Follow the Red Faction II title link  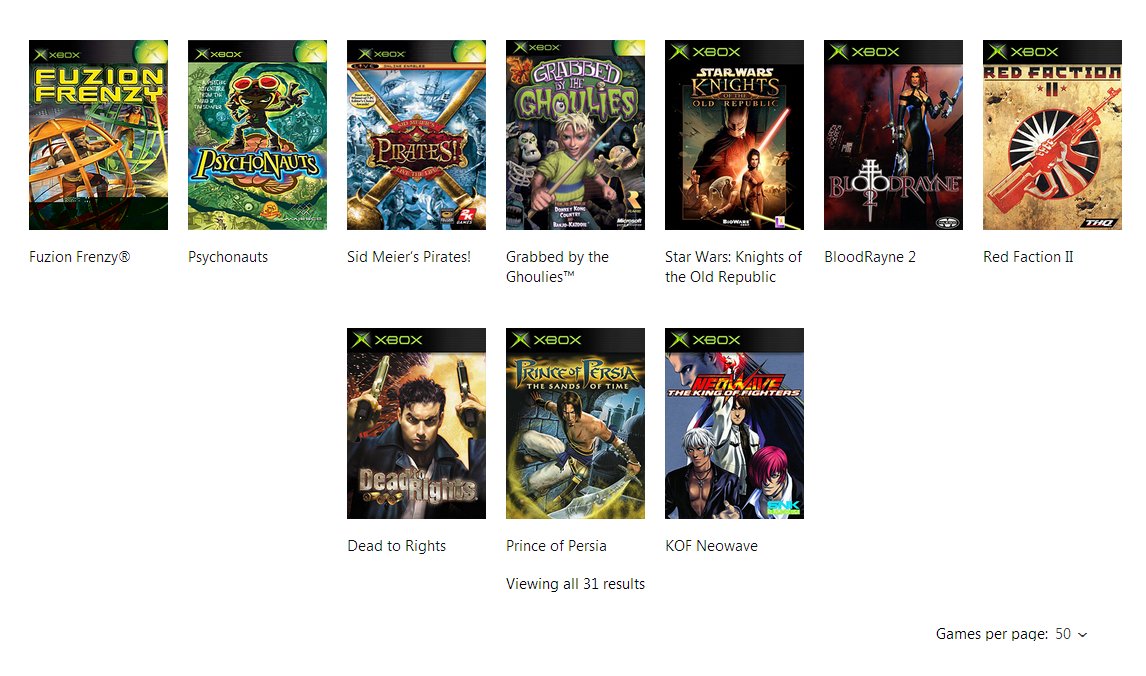1028,257
